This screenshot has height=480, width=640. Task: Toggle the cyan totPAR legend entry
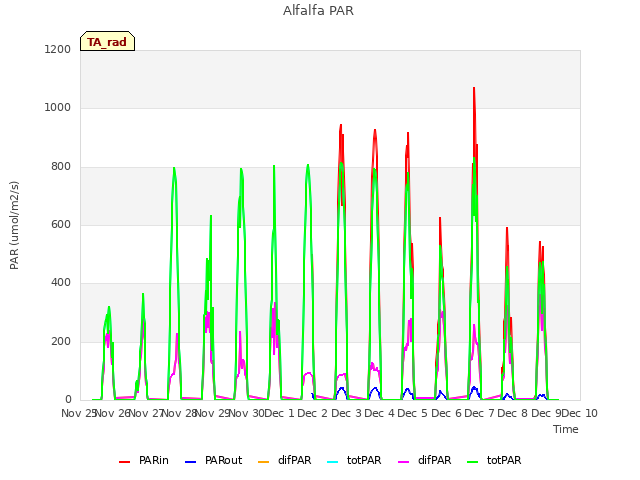click(354, 460)
